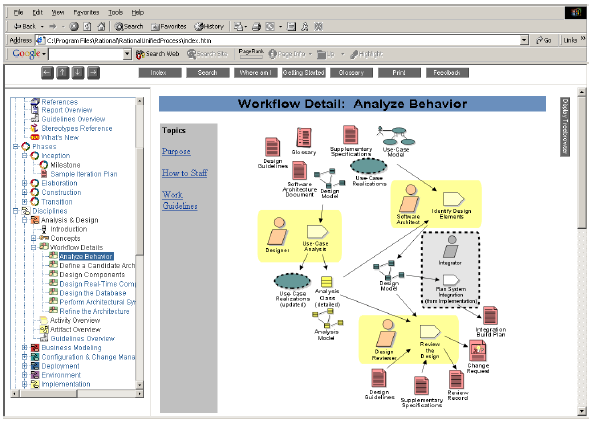Open the Purpose topic link
Image resolution: width=591 pixels, height=421 pixels.
click(176, 152)
